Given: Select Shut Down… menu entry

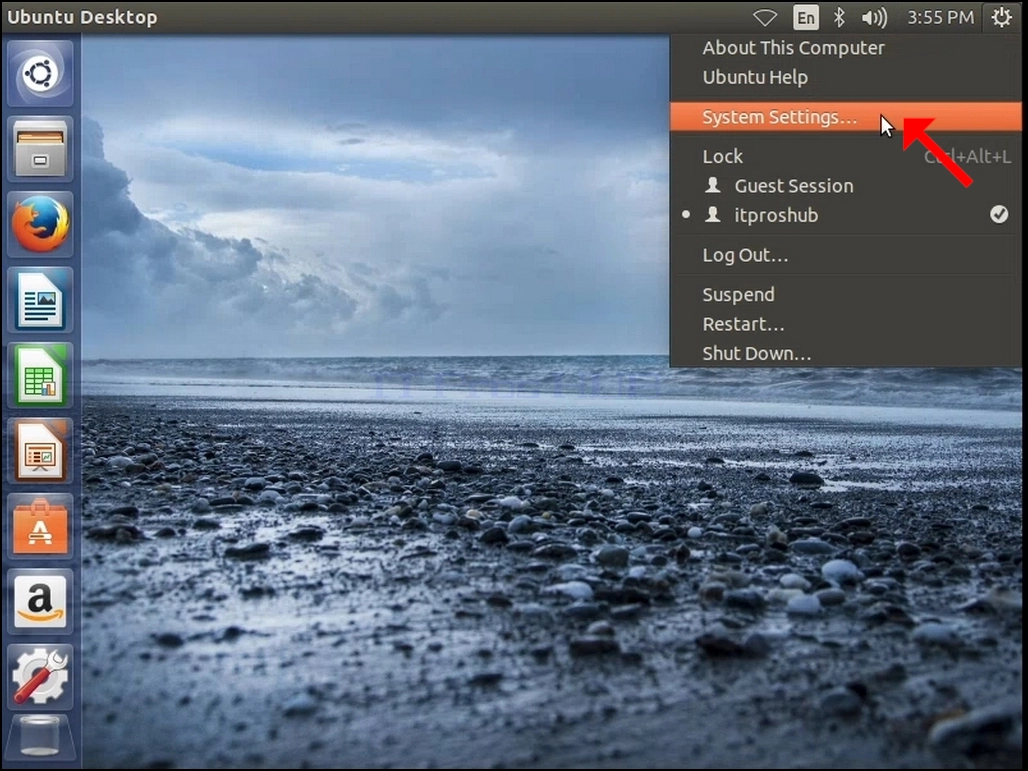Looking at the screenshot, I should (846, 353).
